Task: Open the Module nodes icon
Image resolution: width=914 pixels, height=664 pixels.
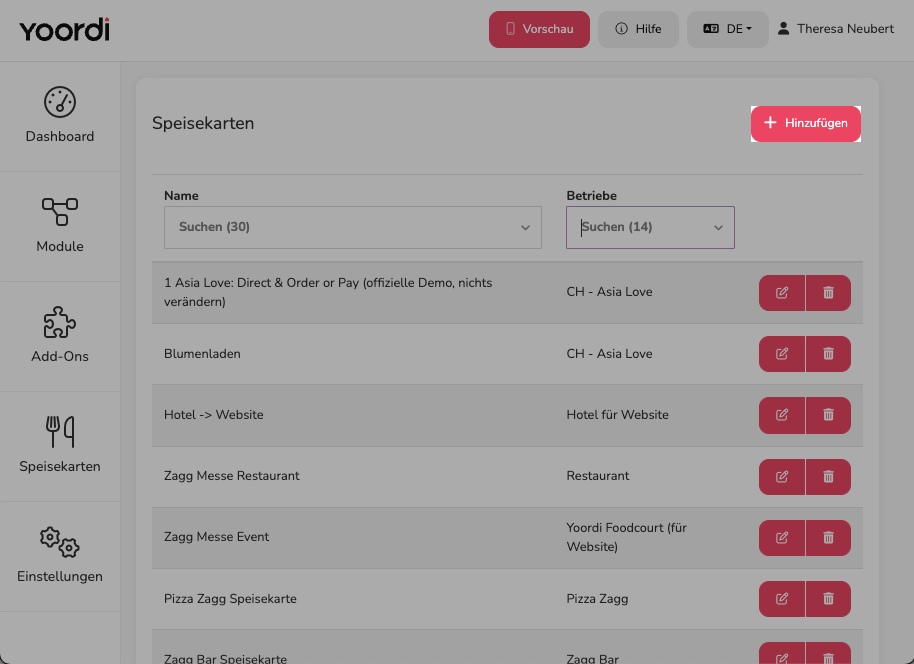Action: click(59, 212)
